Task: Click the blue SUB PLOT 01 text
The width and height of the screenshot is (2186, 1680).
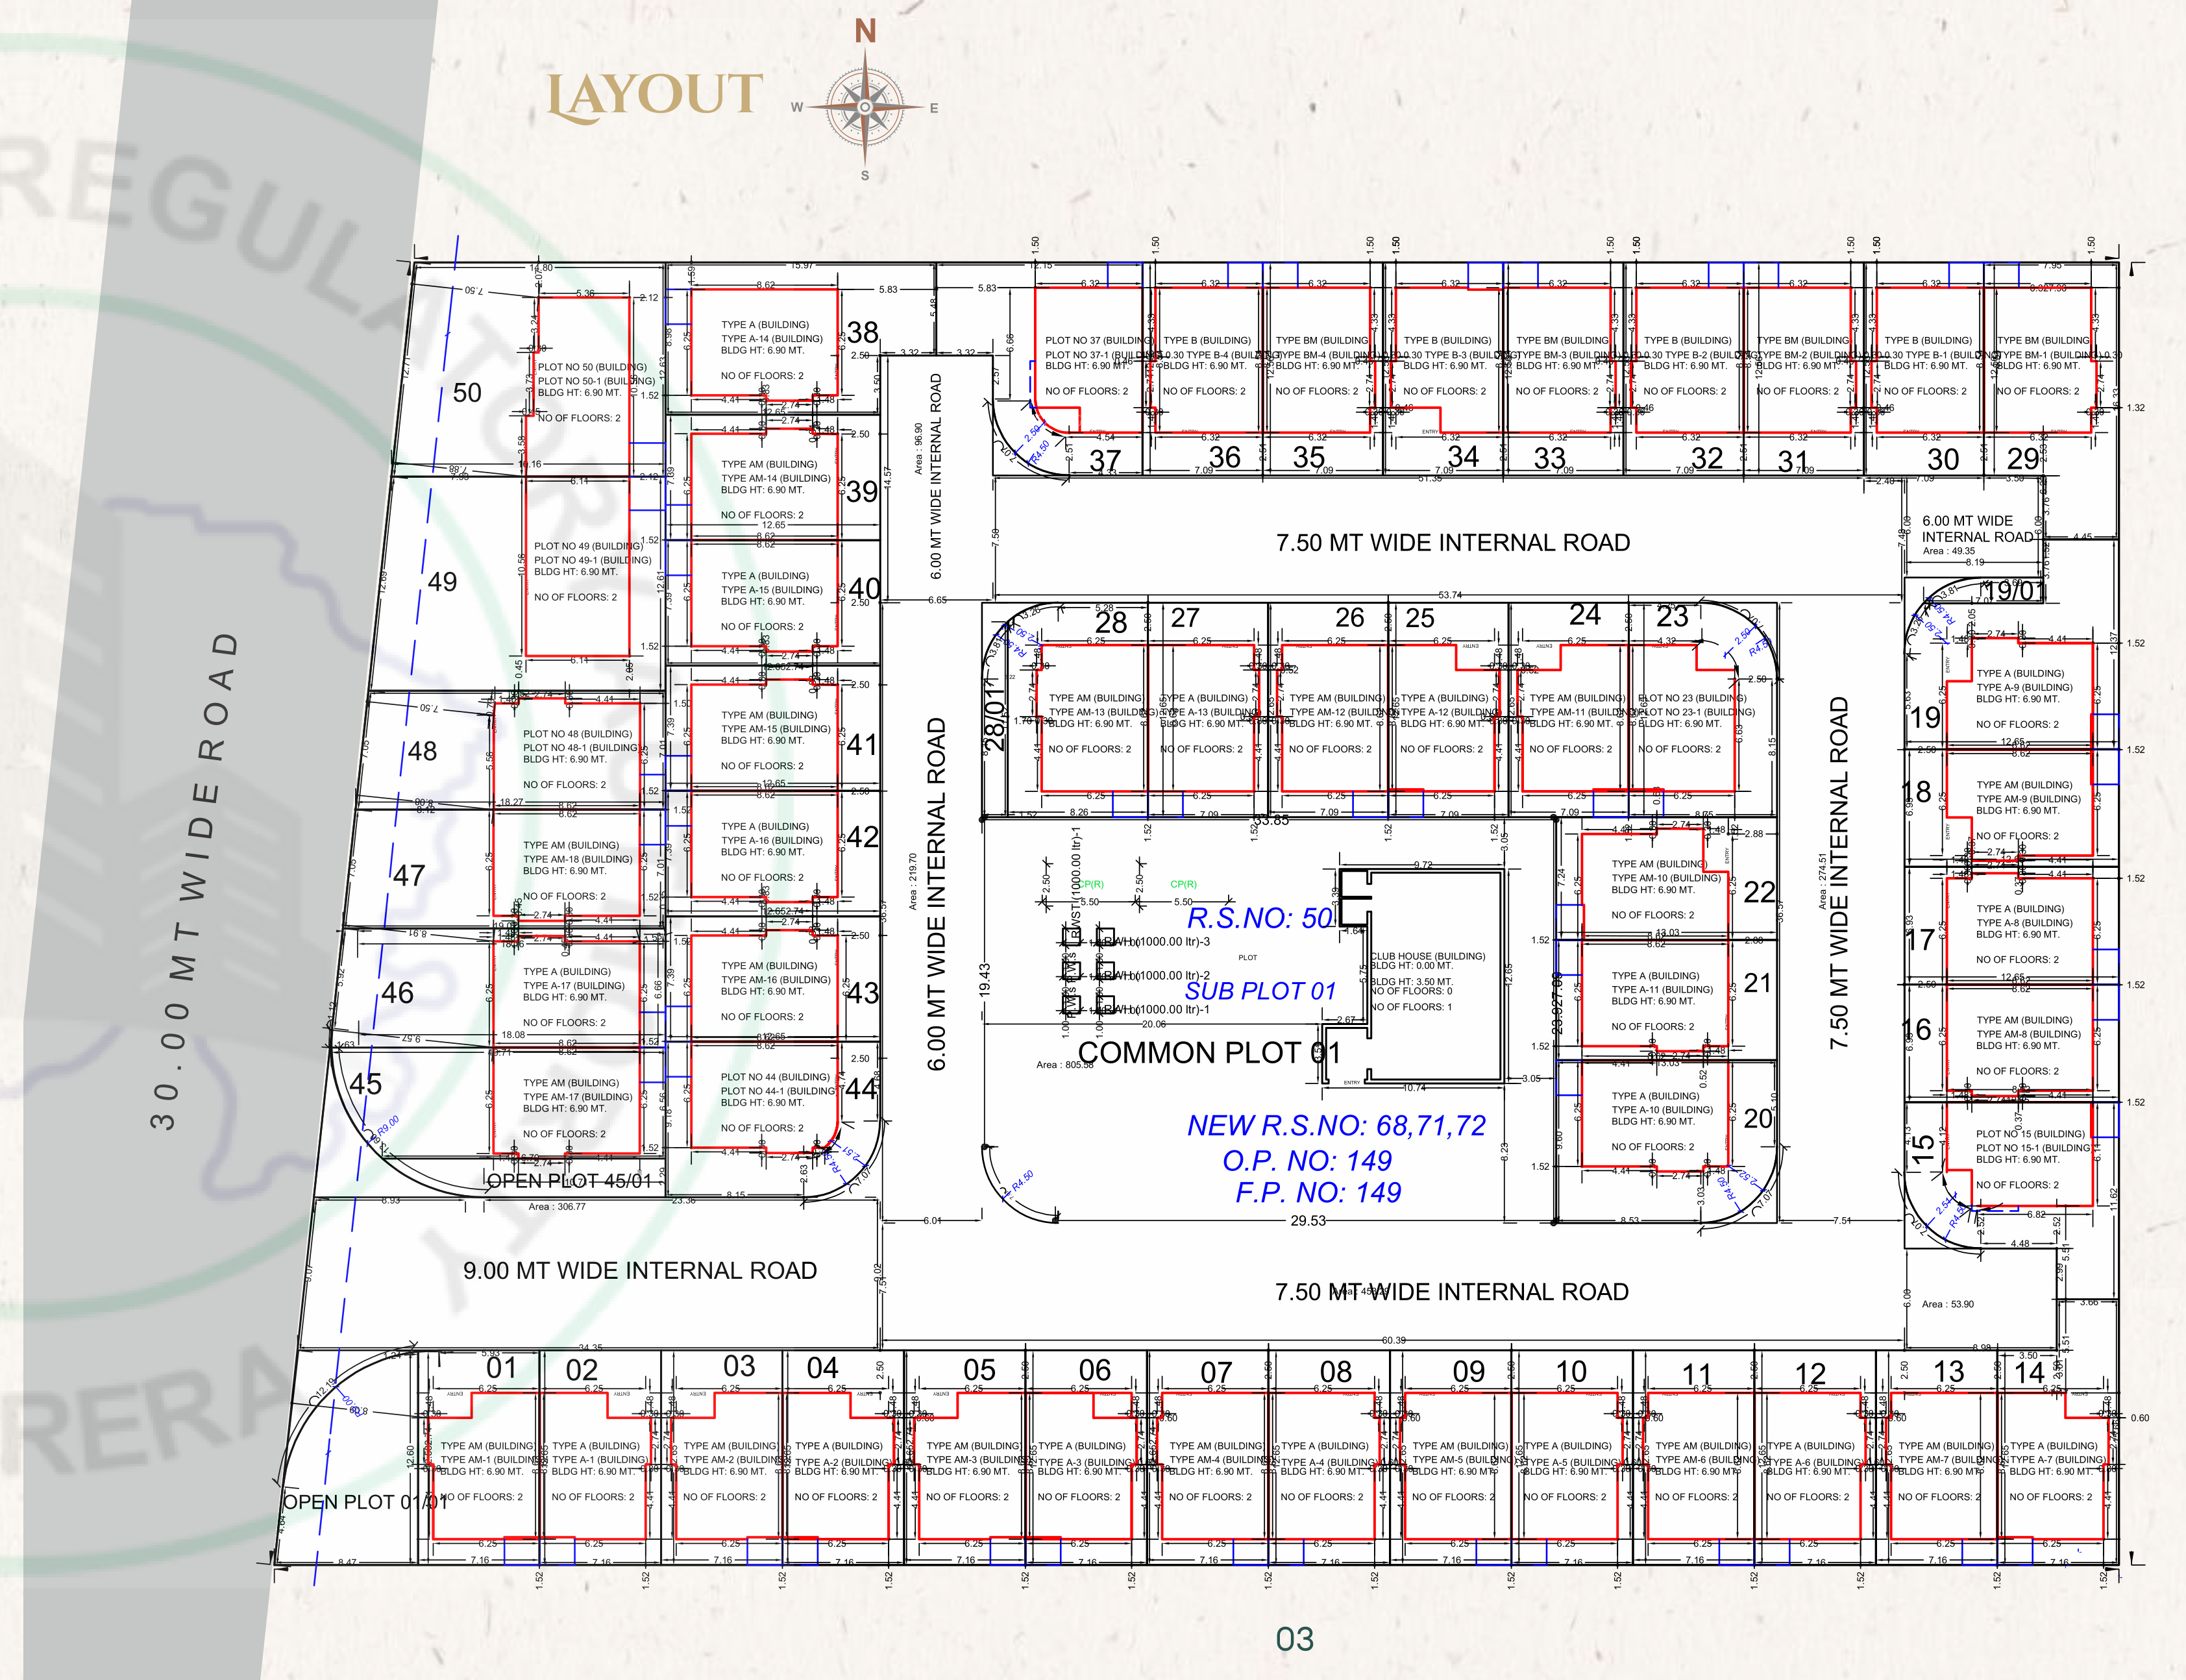Action: (x=1260, y=991)
